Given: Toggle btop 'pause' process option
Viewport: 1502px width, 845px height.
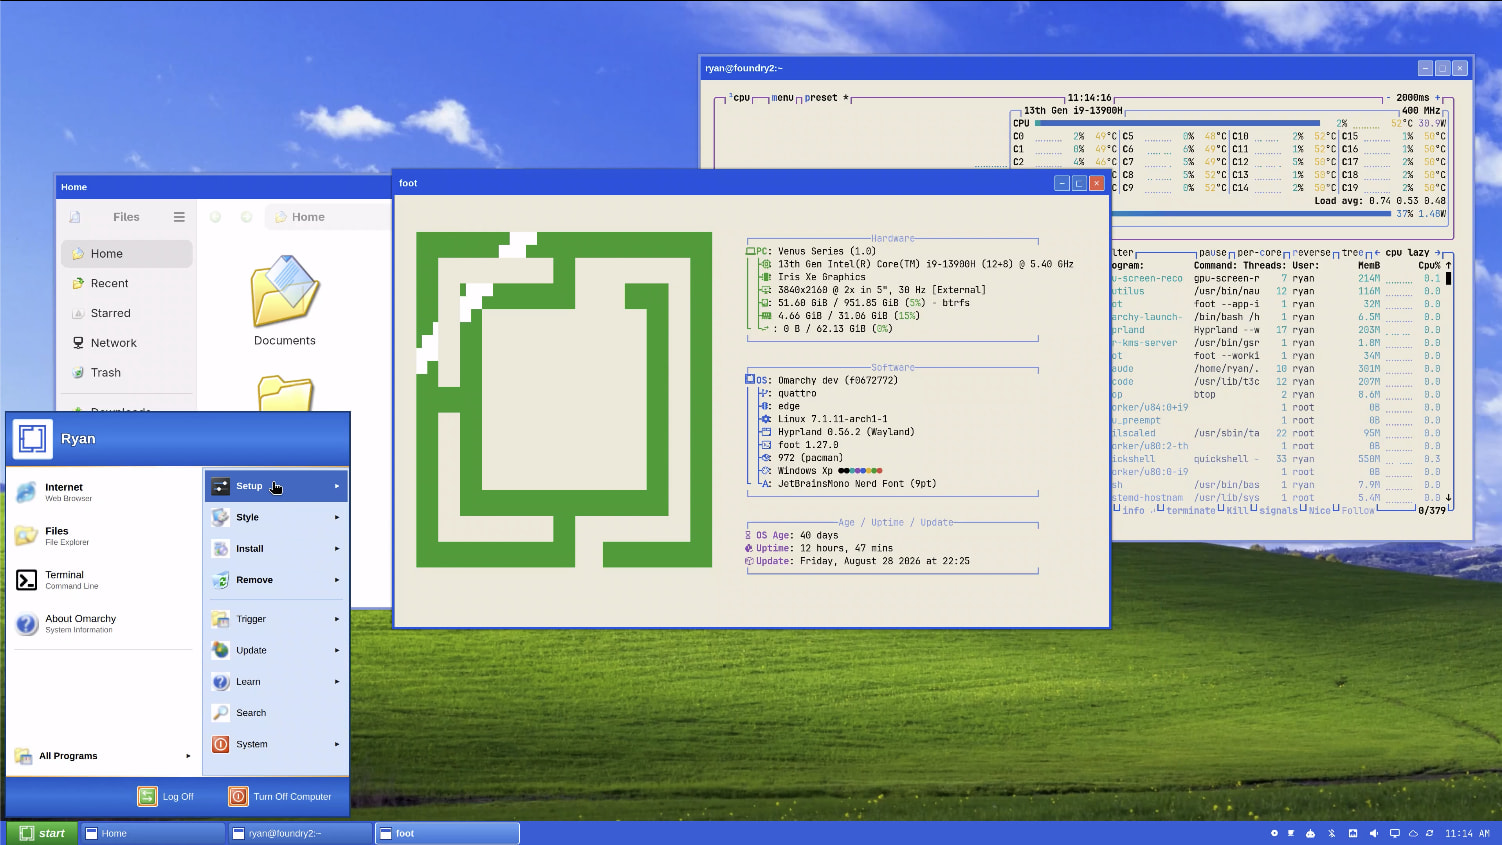Looking at the screenshot, I should [1212, 253].
